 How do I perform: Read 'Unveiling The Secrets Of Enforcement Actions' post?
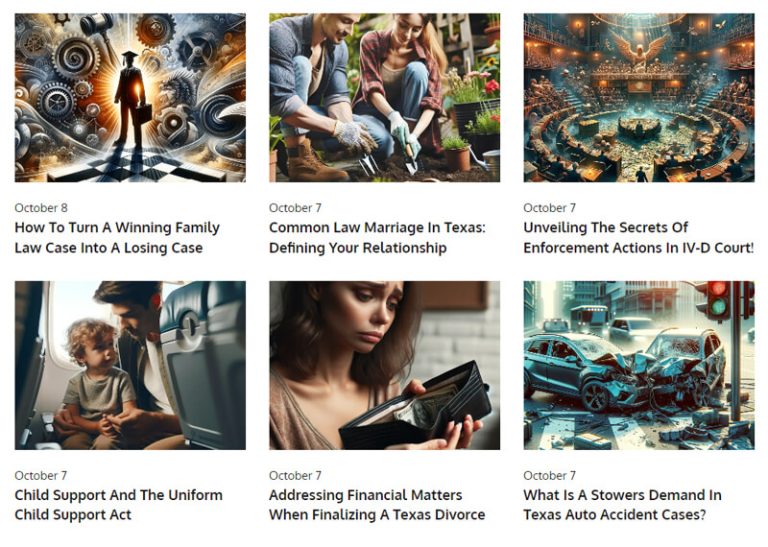pos(638,238)
